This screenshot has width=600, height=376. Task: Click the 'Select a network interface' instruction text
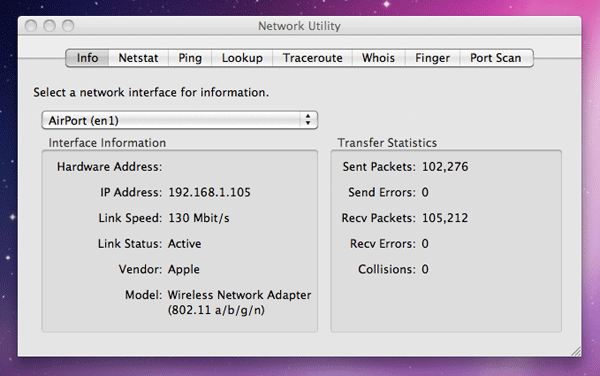(x=151, y=93)
